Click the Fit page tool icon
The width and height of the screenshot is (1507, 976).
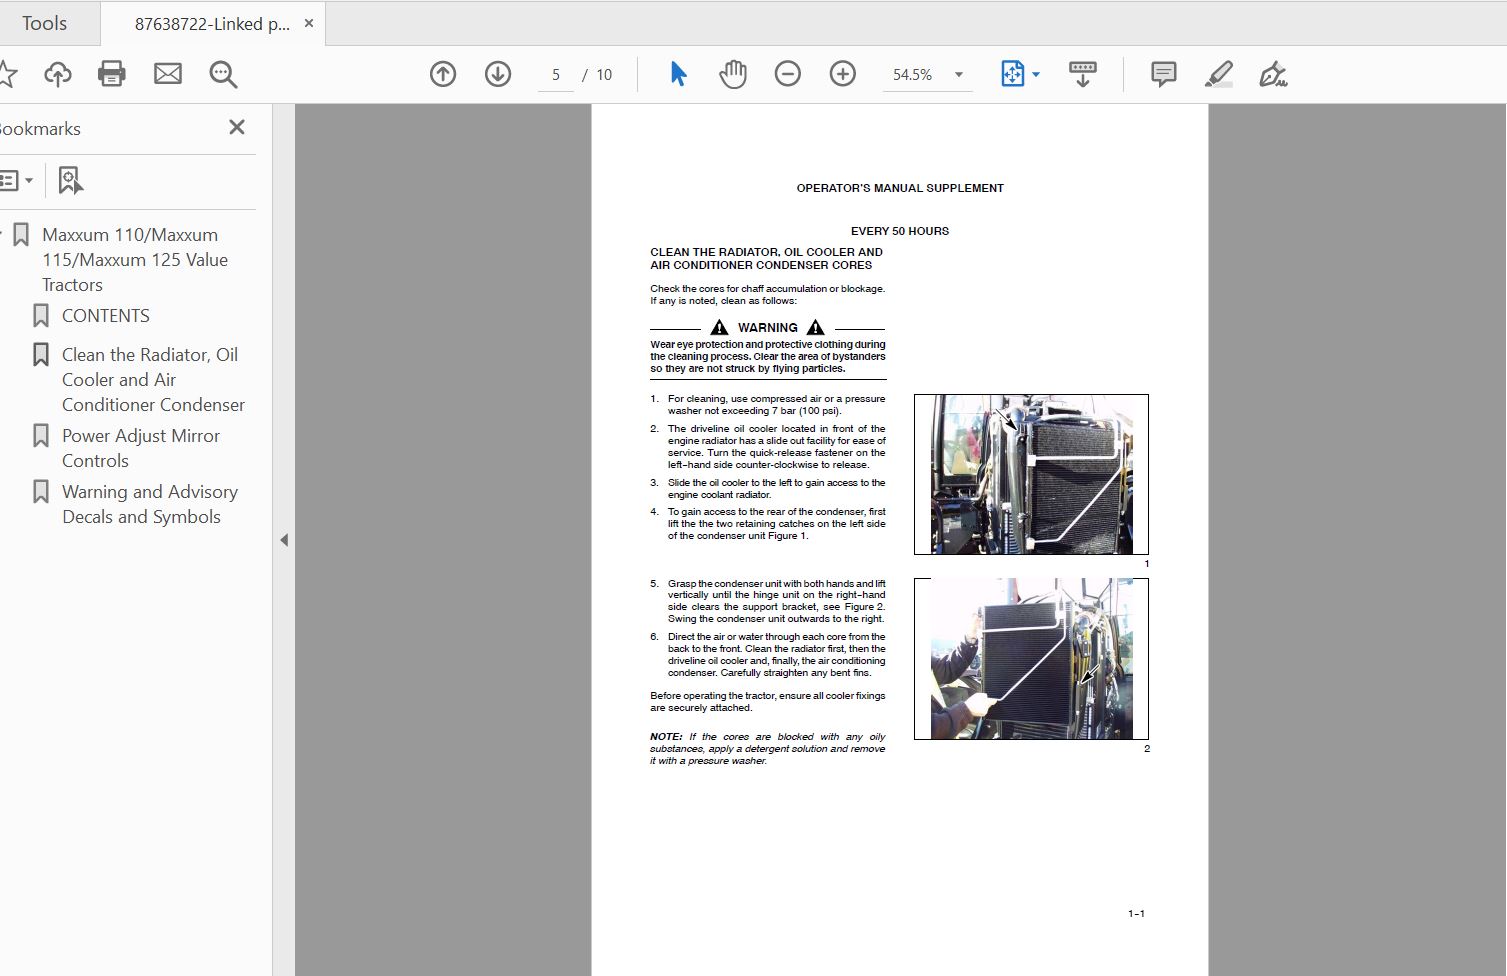[1012, 74]
